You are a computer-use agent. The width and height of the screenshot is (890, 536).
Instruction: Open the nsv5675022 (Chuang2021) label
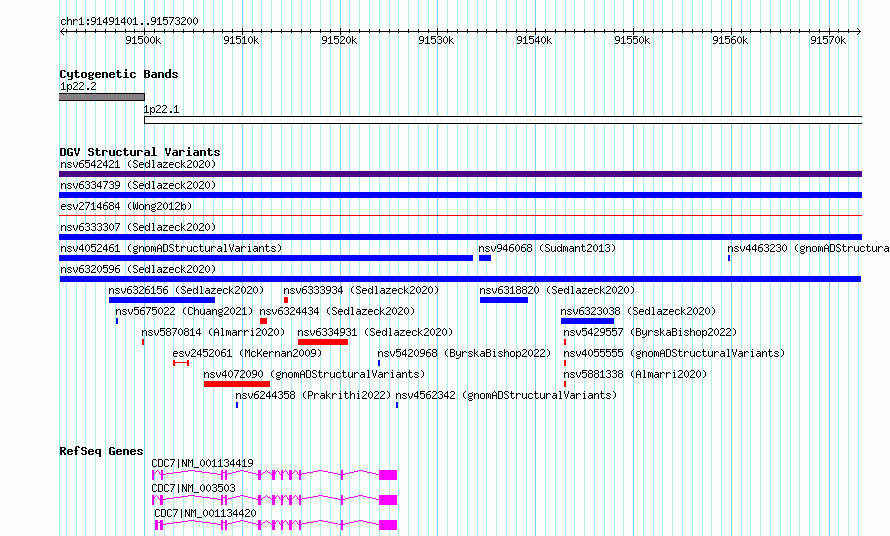pos(184,311)
